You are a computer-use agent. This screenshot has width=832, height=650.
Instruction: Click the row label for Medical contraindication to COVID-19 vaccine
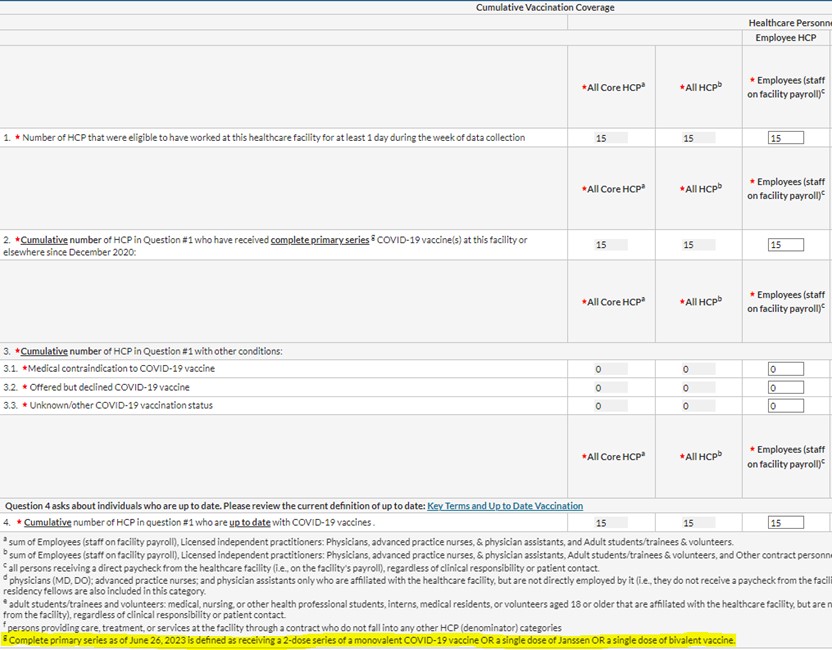120,368
